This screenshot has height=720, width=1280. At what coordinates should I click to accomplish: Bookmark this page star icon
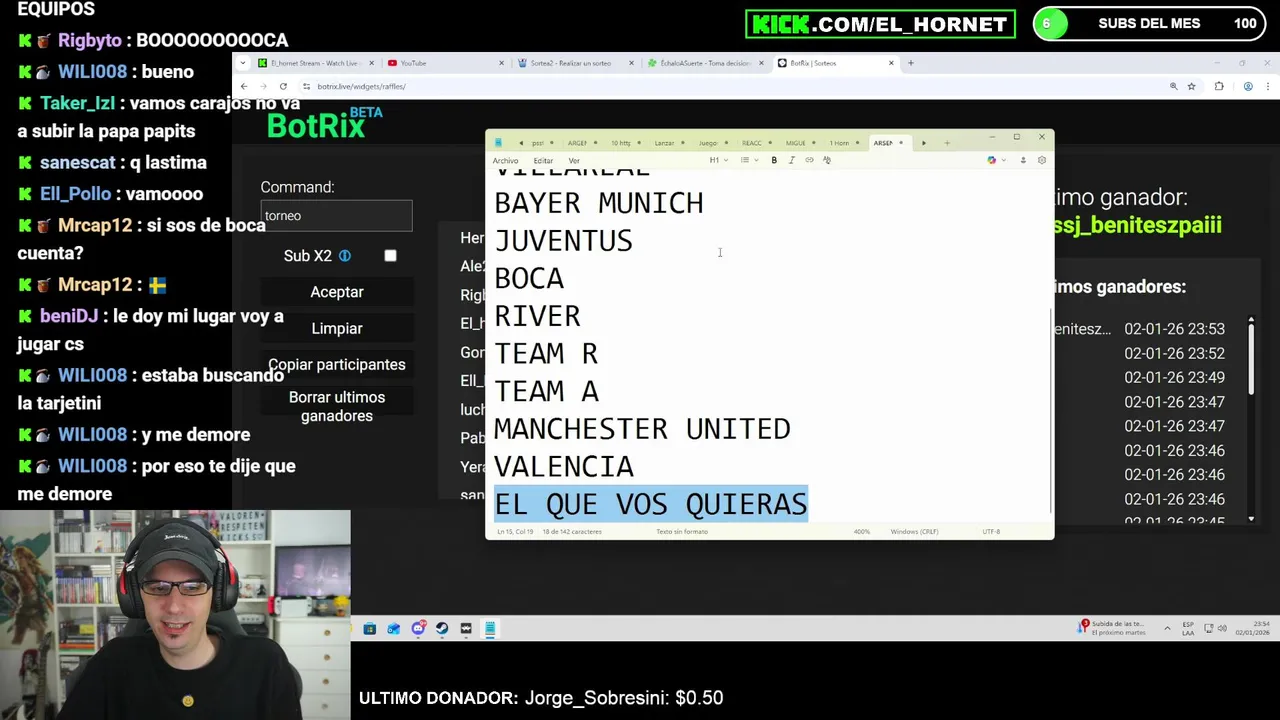pos(1191,86)
